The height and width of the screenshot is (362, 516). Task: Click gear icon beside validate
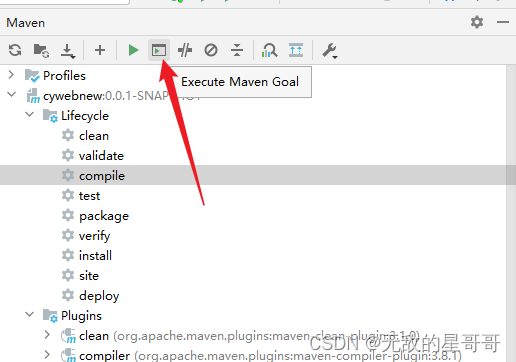tap(68, 155)
